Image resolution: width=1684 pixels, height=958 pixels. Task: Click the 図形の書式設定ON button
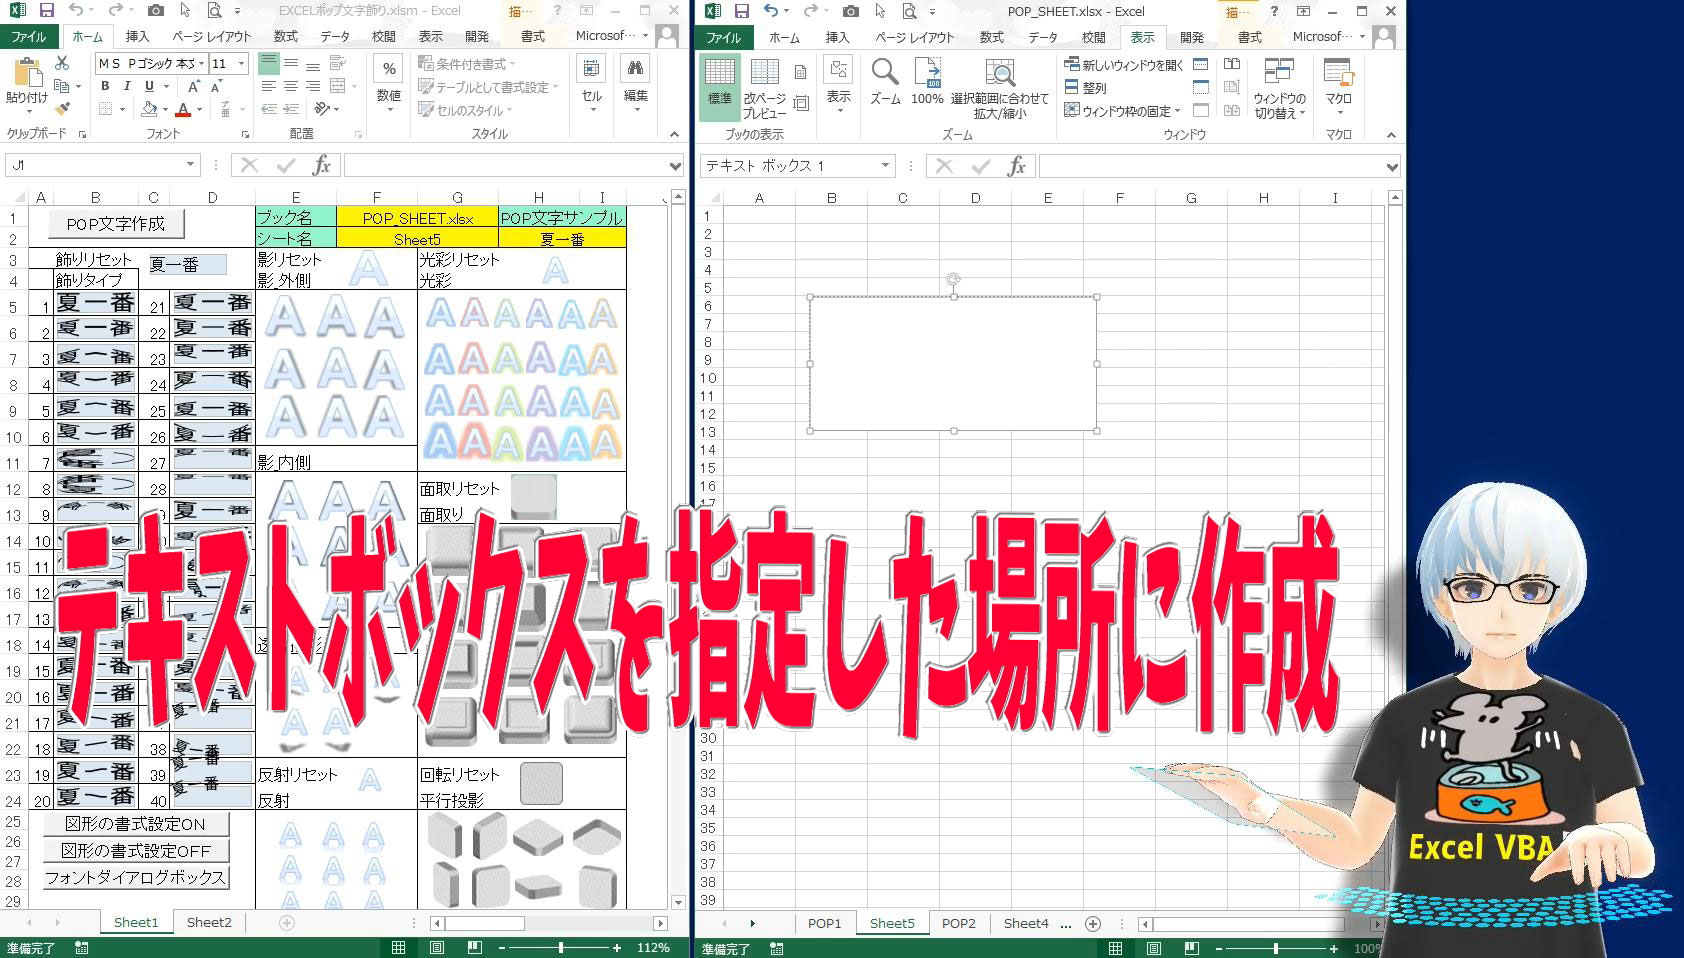tap(135, 824)
